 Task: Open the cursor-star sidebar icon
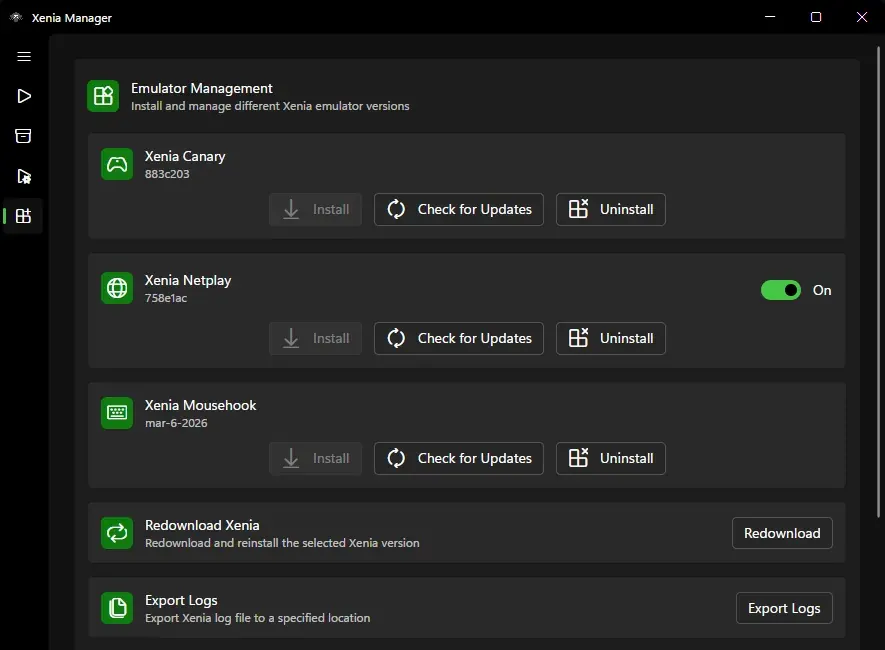click(x=24, y=177)
